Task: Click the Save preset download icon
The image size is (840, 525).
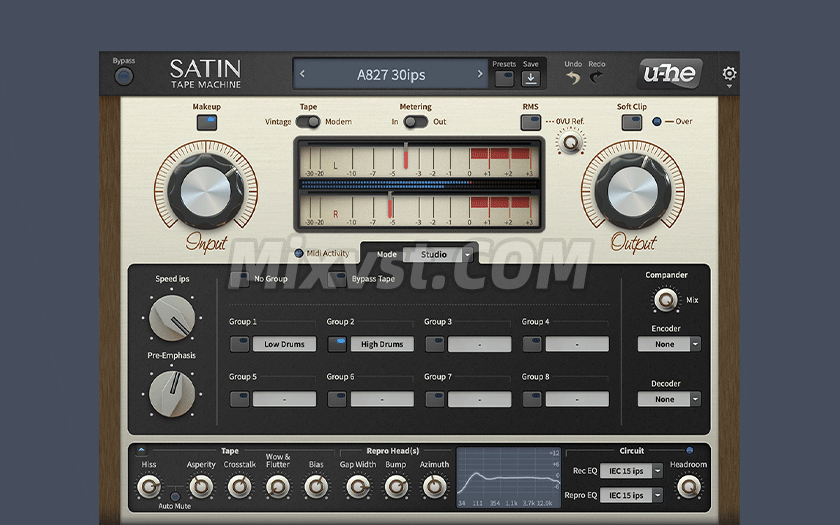Action: click(531, 78)
